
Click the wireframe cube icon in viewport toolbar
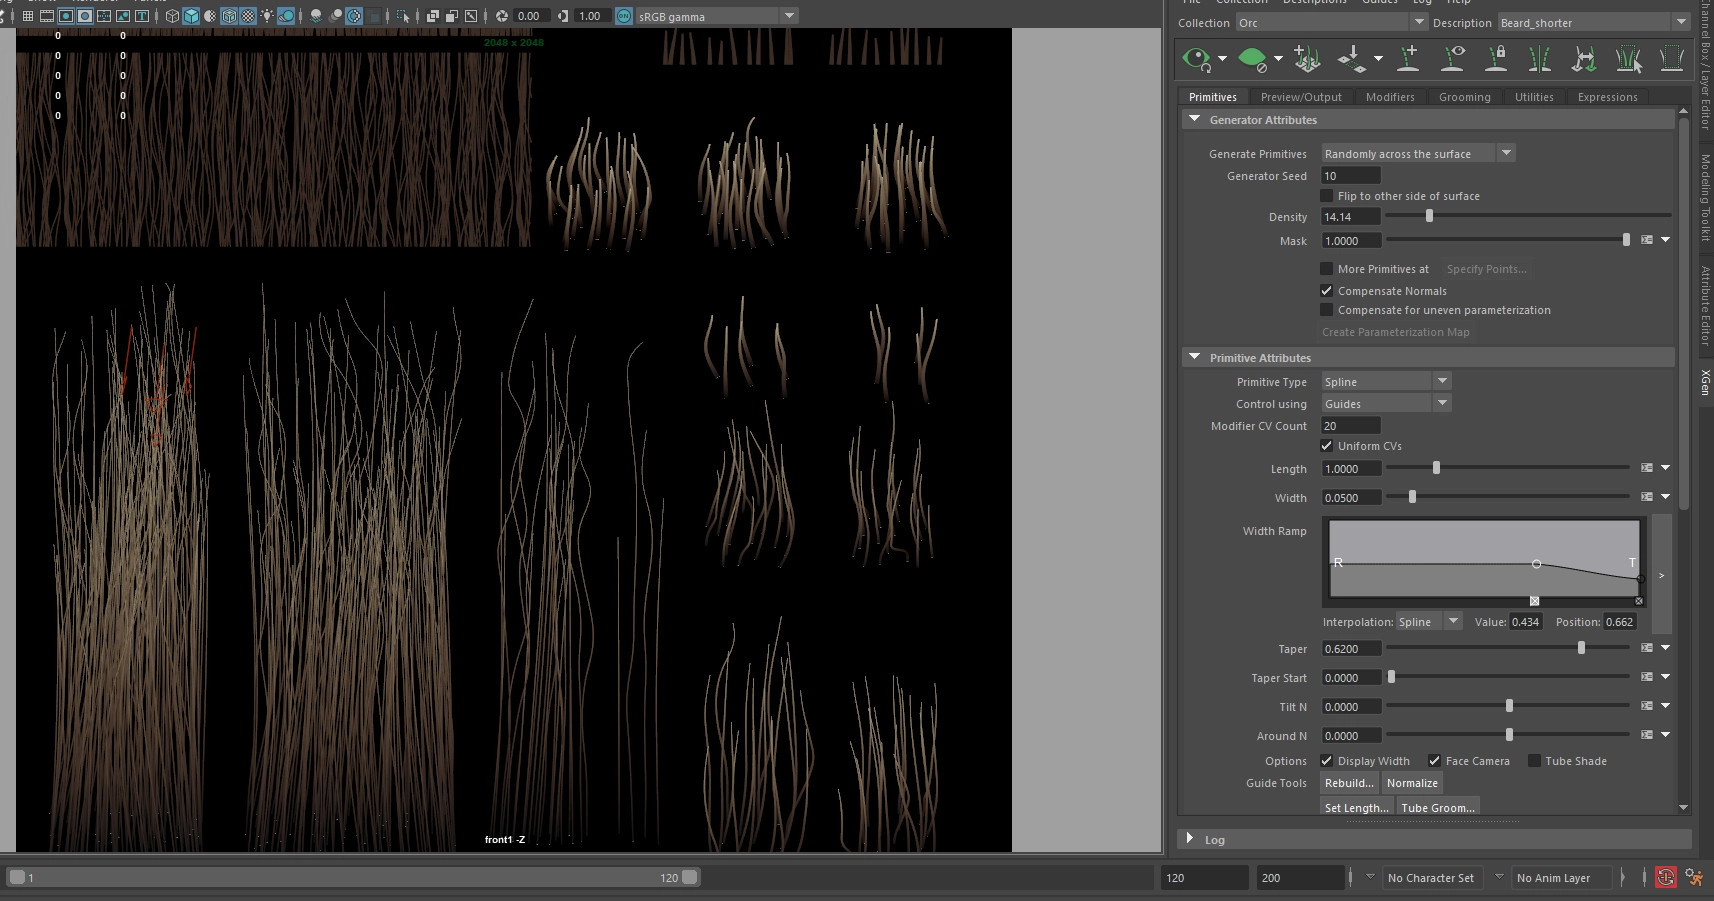pyautogui.click(x=172, y=16)
